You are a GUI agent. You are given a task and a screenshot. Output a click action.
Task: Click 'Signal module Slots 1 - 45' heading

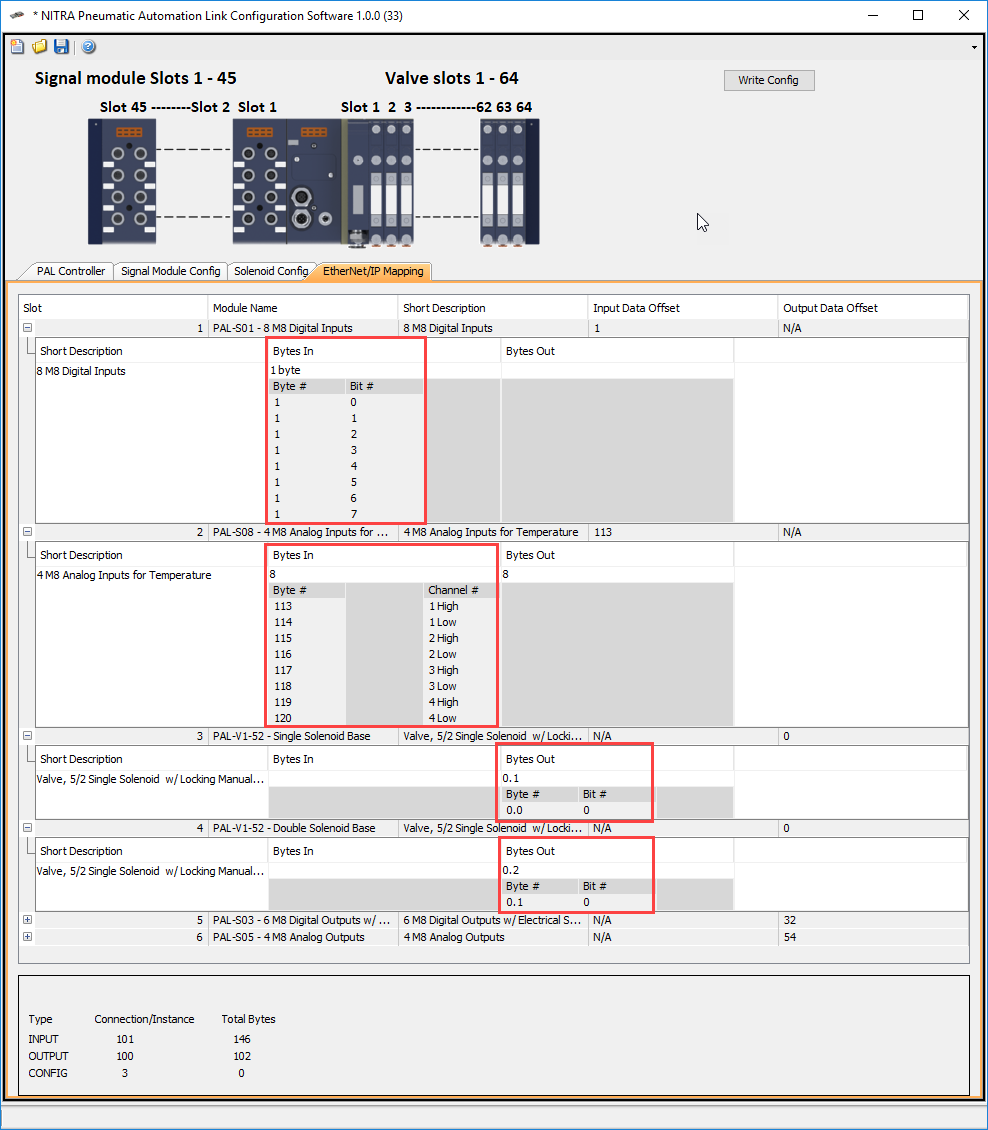(x=135, y=78)
